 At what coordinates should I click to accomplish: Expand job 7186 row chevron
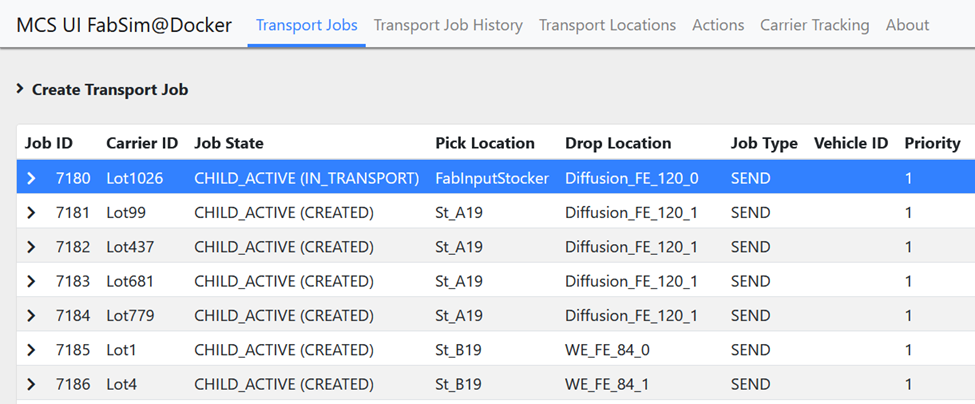(31, 384)
